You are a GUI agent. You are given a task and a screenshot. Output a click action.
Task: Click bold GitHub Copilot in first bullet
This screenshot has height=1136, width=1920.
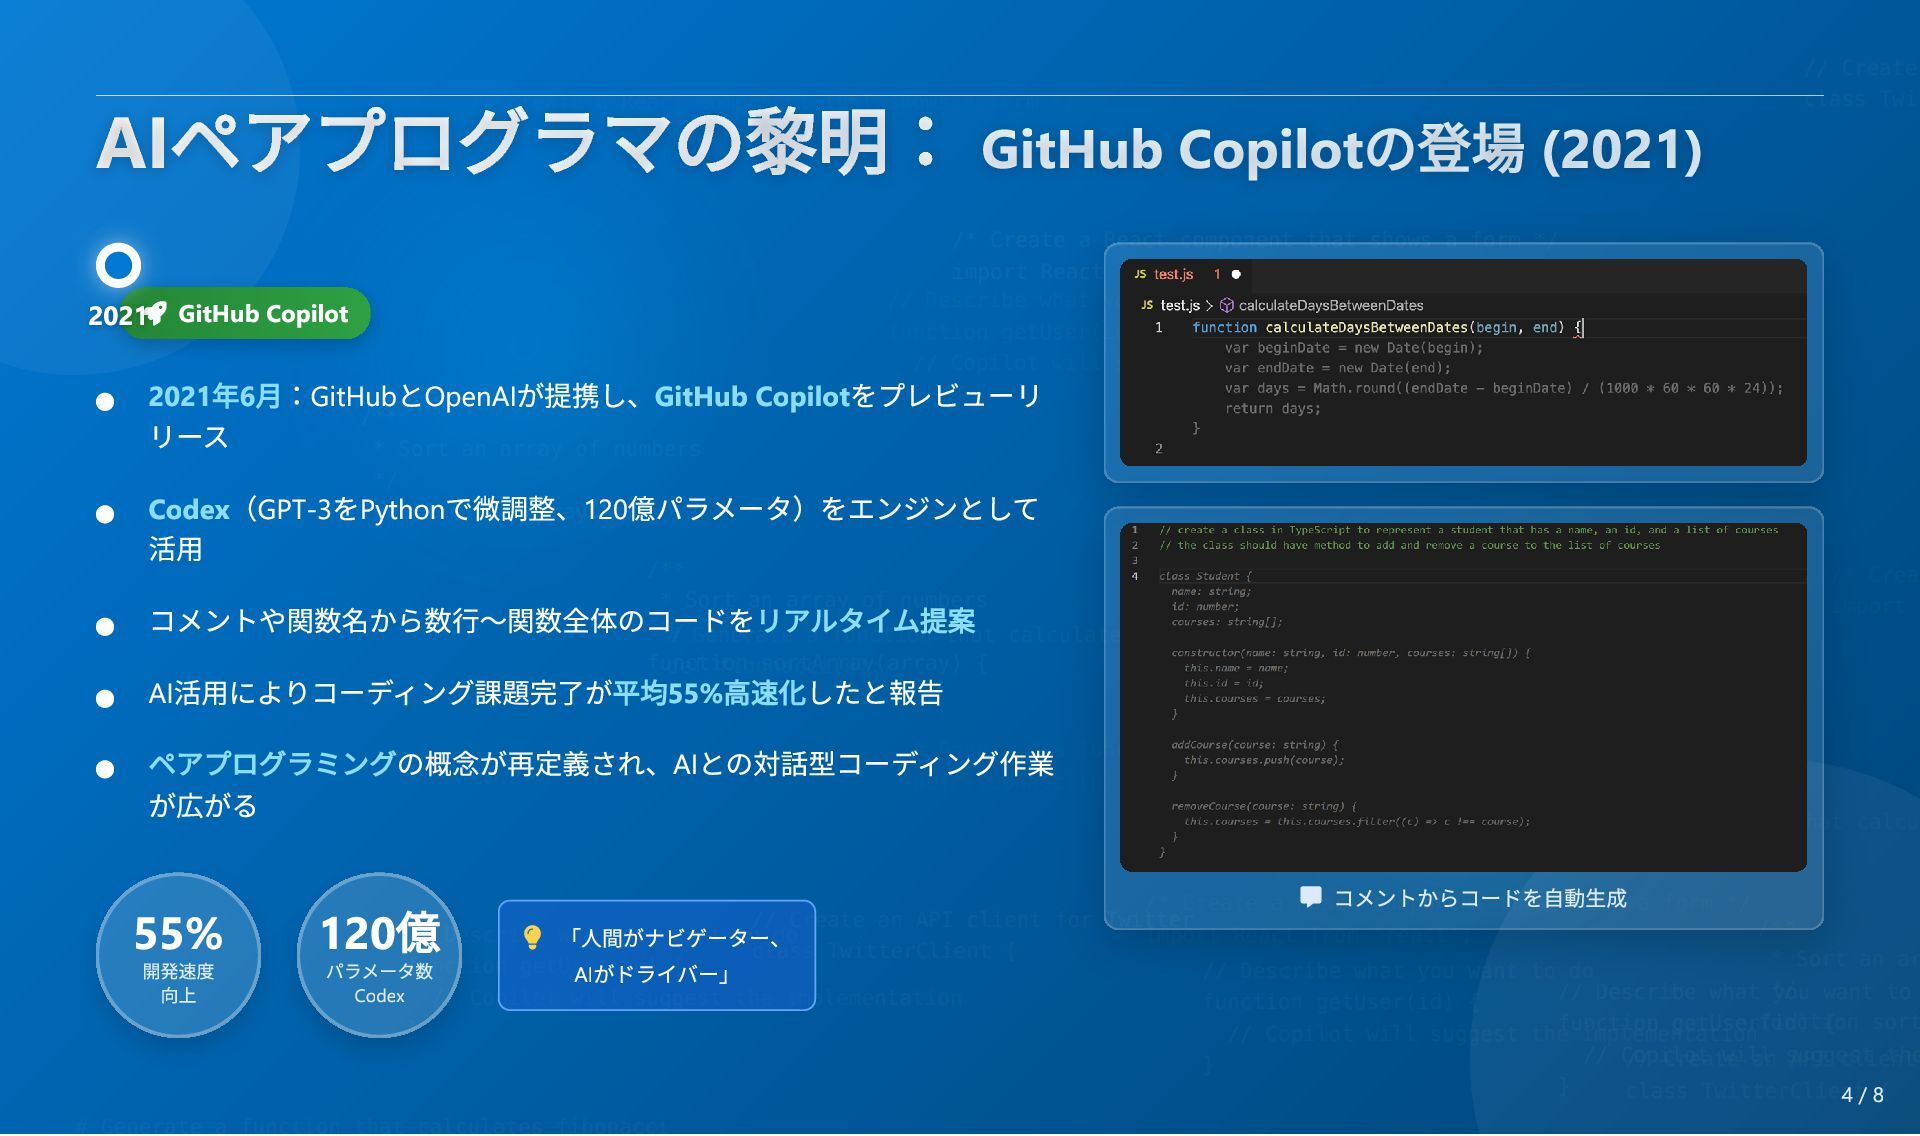(752, 396)
